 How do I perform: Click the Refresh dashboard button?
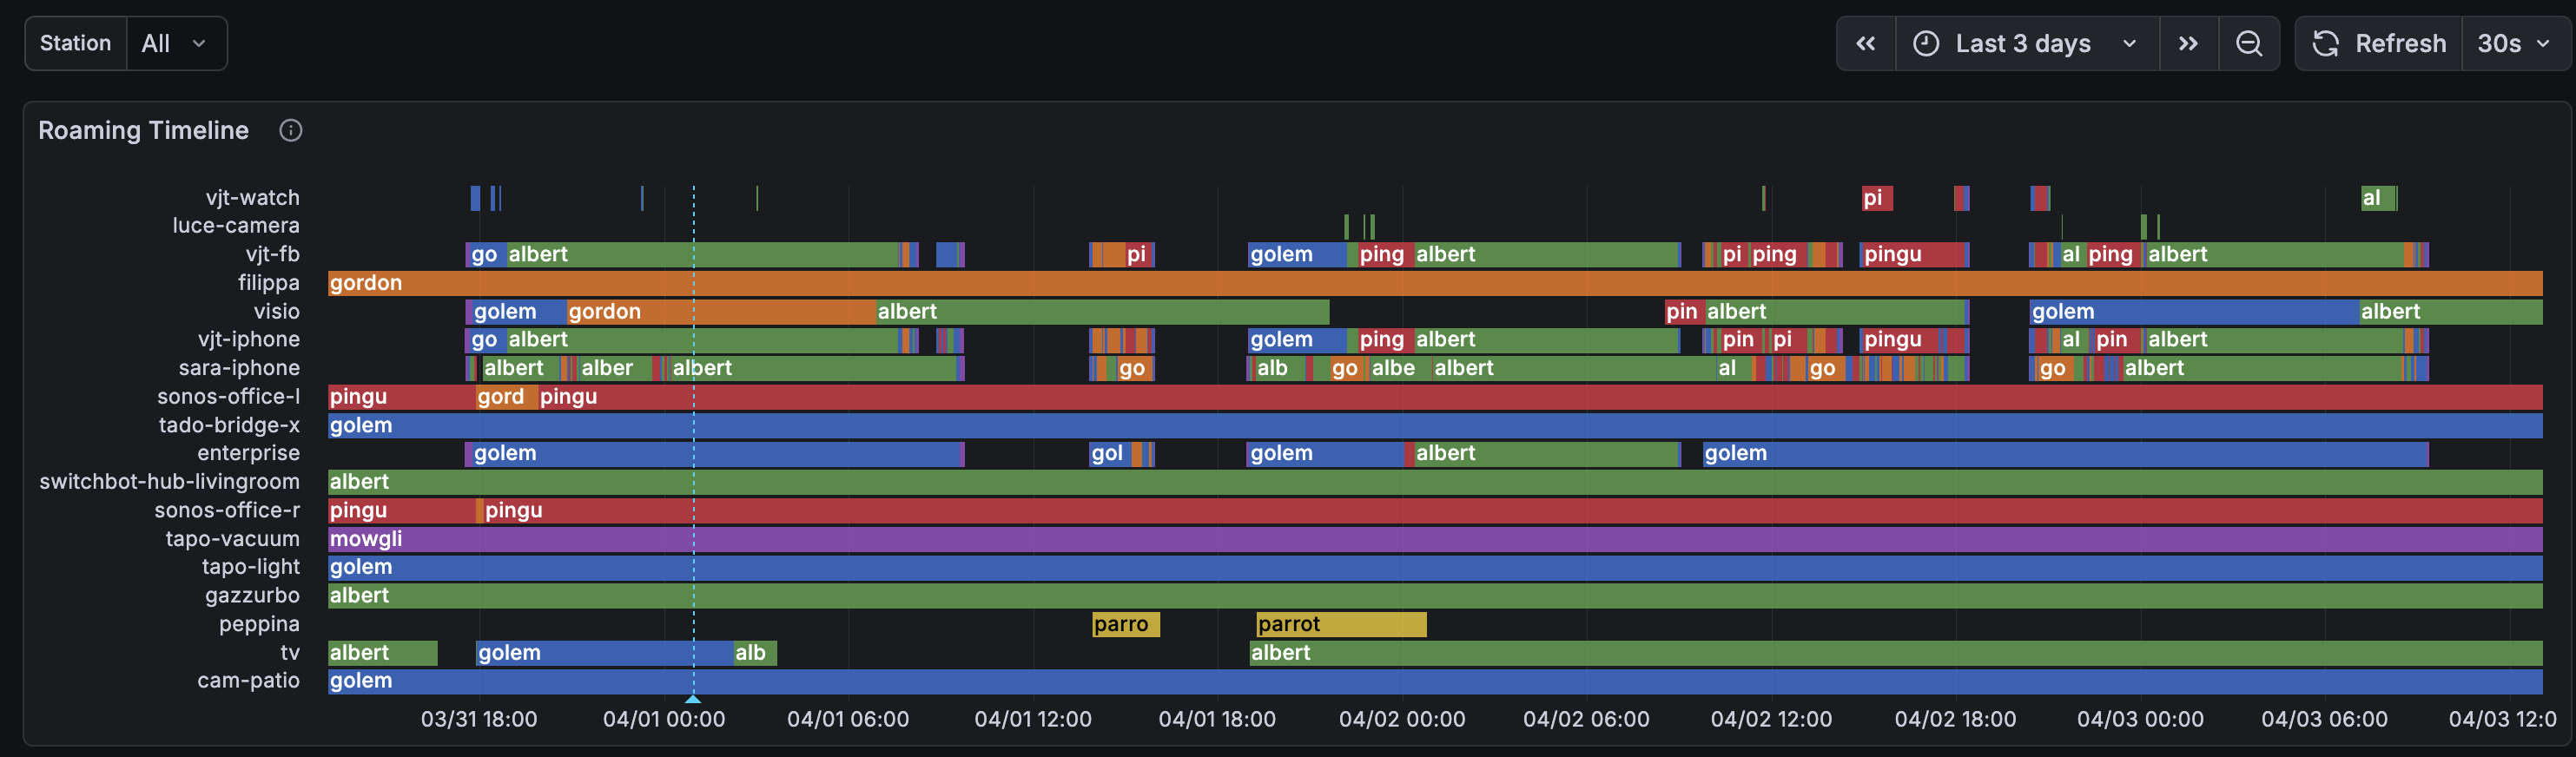pyautogui.click(x=2378, y=43)
